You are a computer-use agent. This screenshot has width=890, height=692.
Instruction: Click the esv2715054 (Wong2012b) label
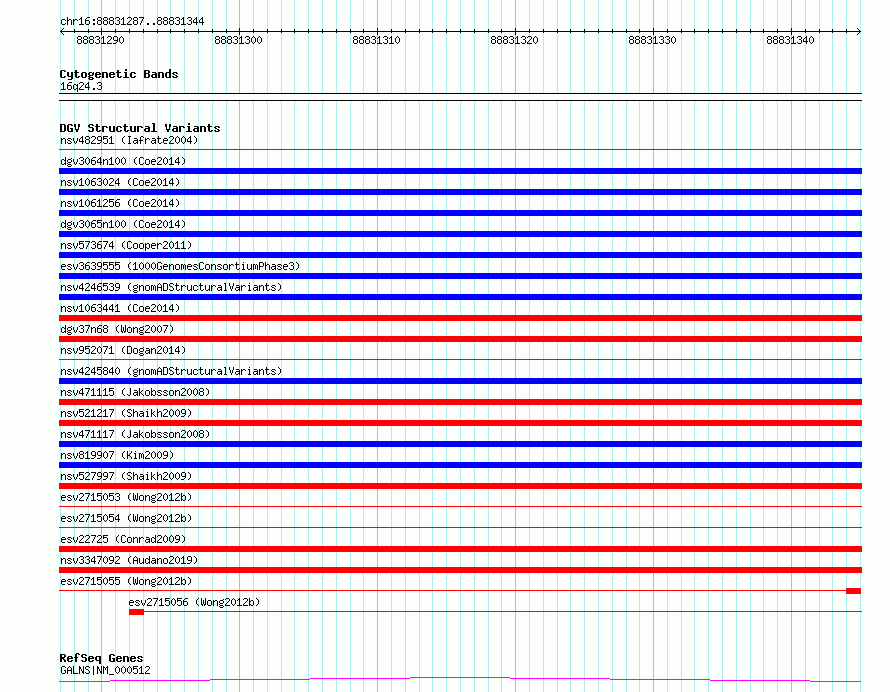click(x=126, y=518)
